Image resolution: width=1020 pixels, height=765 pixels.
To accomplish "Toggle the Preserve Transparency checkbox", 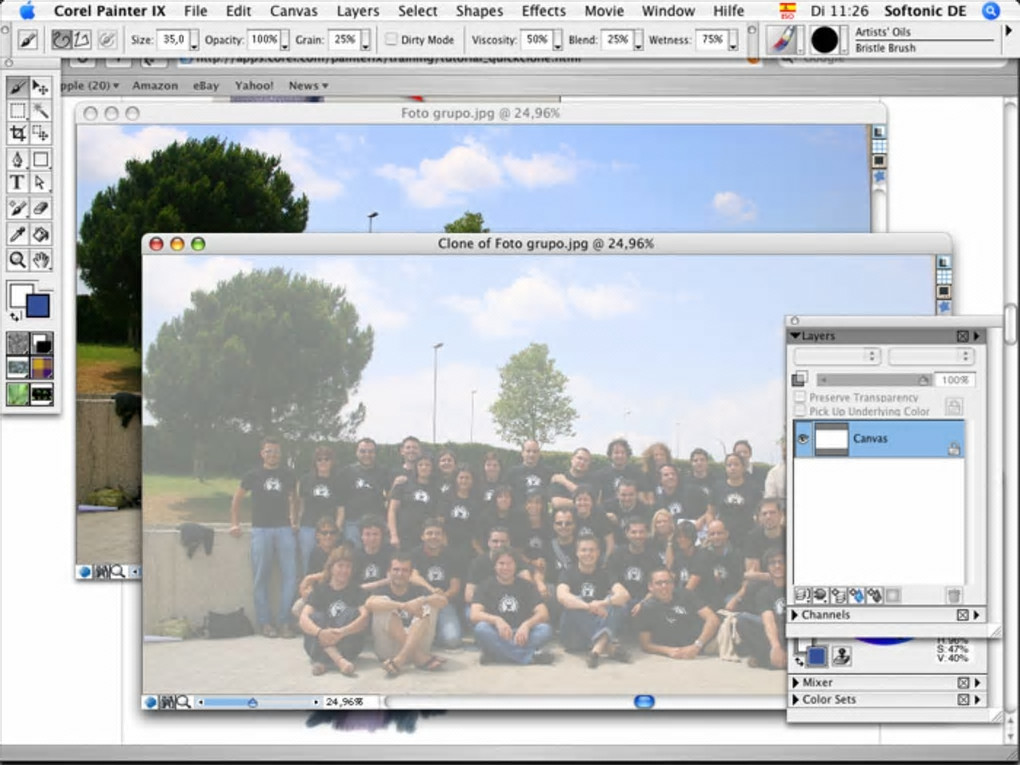I will pyautogui.click(x=800, y=397).
